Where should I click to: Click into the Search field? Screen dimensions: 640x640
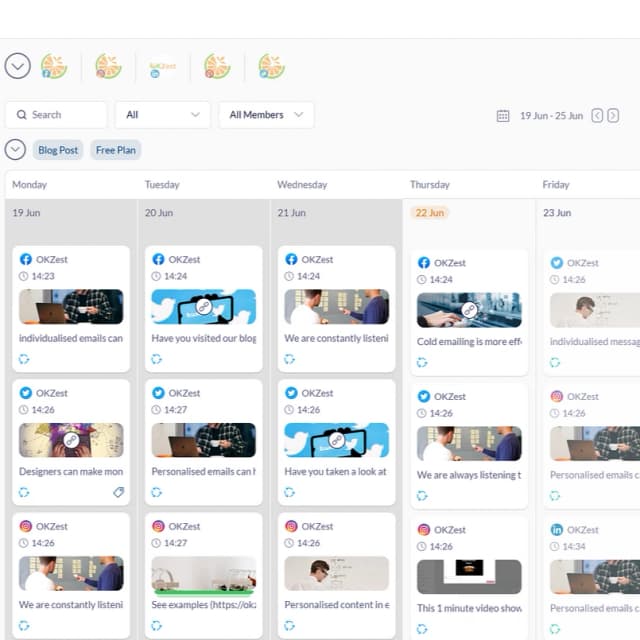pyautogui.click(x=56, y=115)
